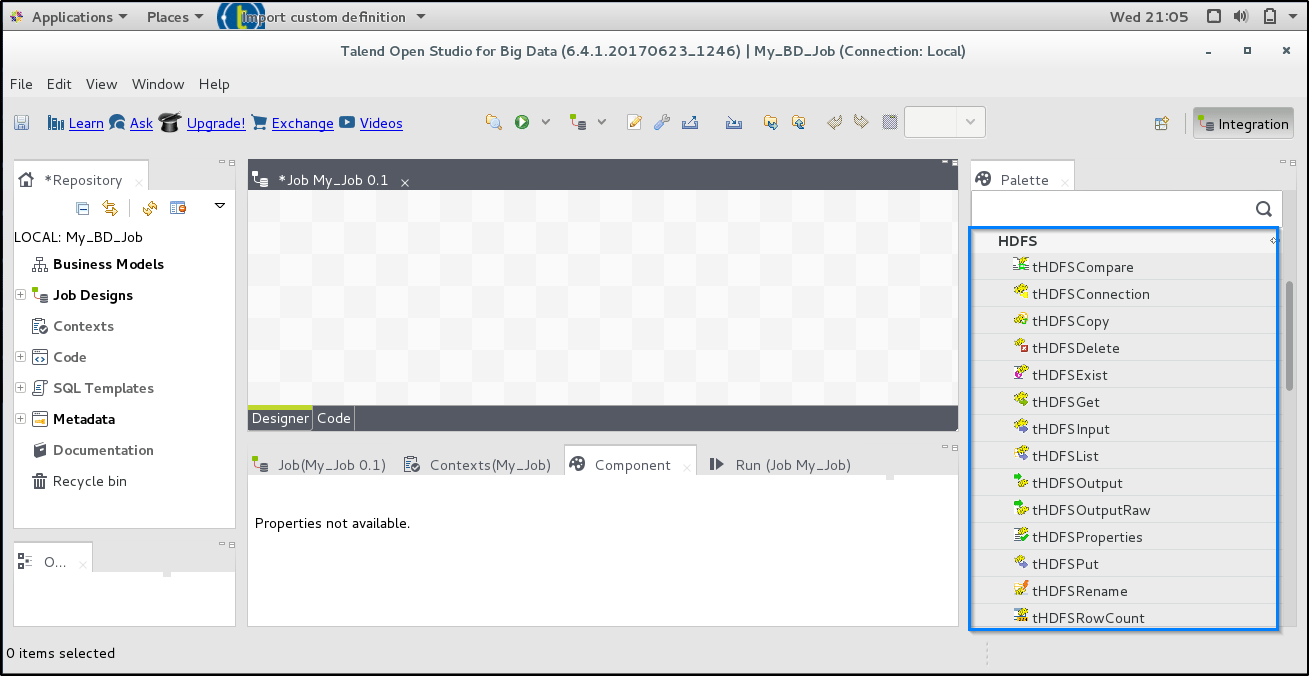Select the tHDFSDelete palette component
The width and height of the screenshot is (1309, 676).
pos(1075,348)
